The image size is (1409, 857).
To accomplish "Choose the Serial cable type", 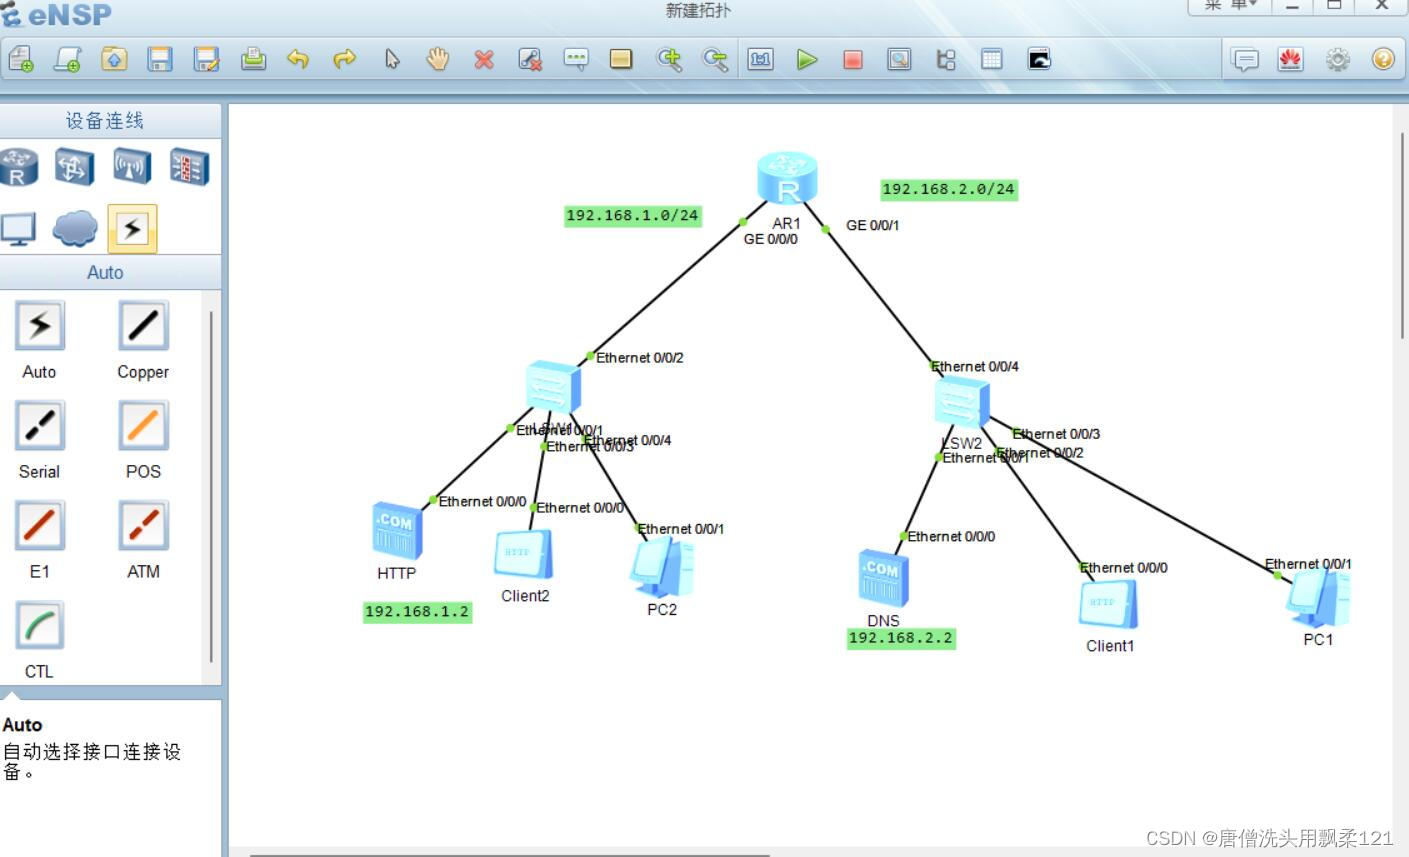I will [x=40, y=426].
